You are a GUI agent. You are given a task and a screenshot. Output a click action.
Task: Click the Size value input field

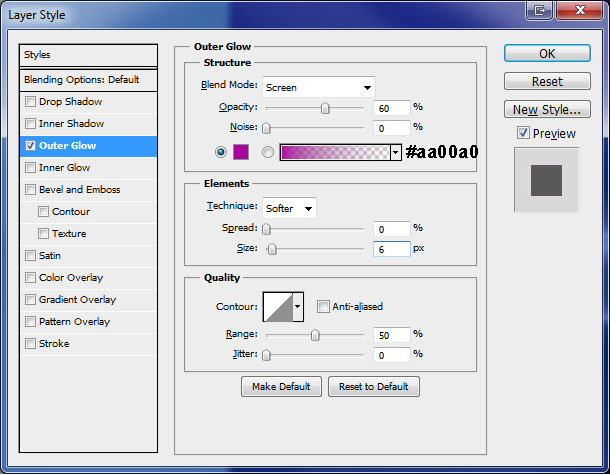coord(391,249)
